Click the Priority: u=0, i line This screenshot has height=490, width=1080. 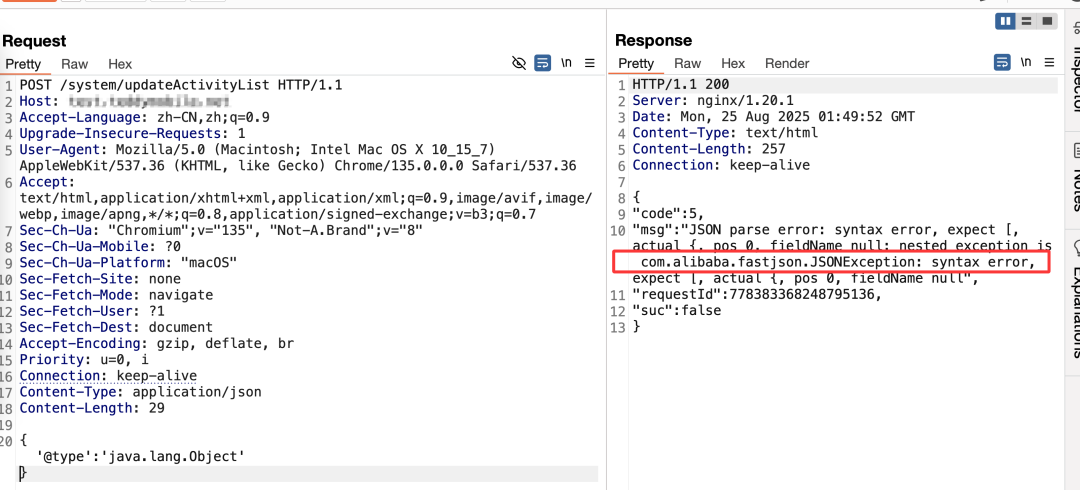(x=84, y=359)
